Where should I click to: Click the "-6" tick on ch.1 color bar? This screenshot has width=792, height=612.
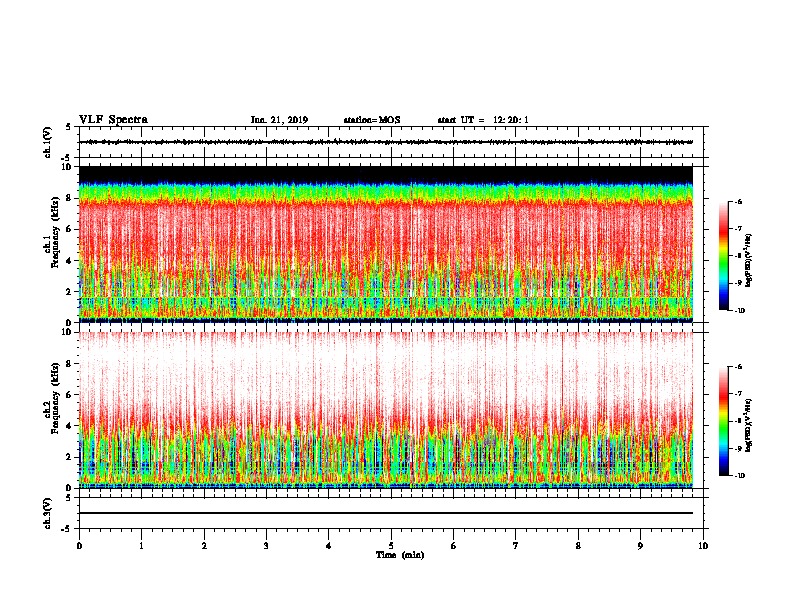pos(738,202)
